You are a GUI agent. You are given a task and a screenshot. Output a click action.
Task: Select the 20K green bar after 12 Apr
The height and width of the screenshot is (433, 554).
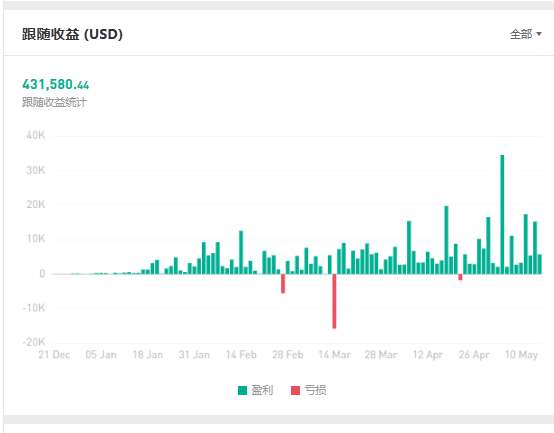click(x=446, y=240)
